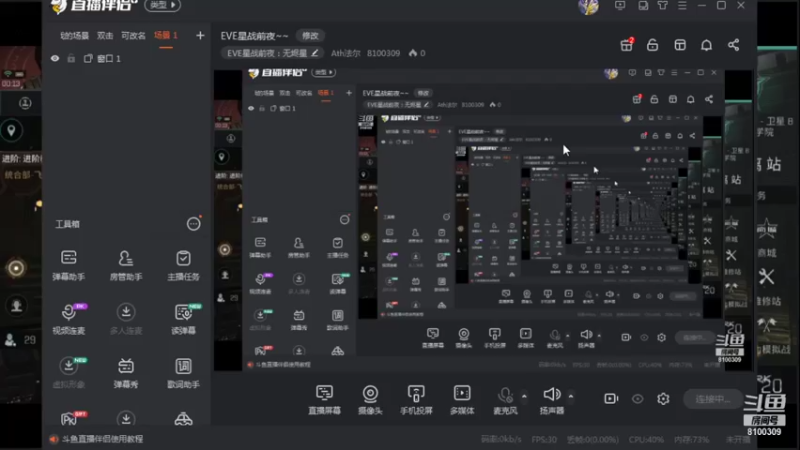Image resolution: width=800 pixels, height=450 pixels.
Task: Switch to the 锁的场景 scene tab
Action: point(74,36)
